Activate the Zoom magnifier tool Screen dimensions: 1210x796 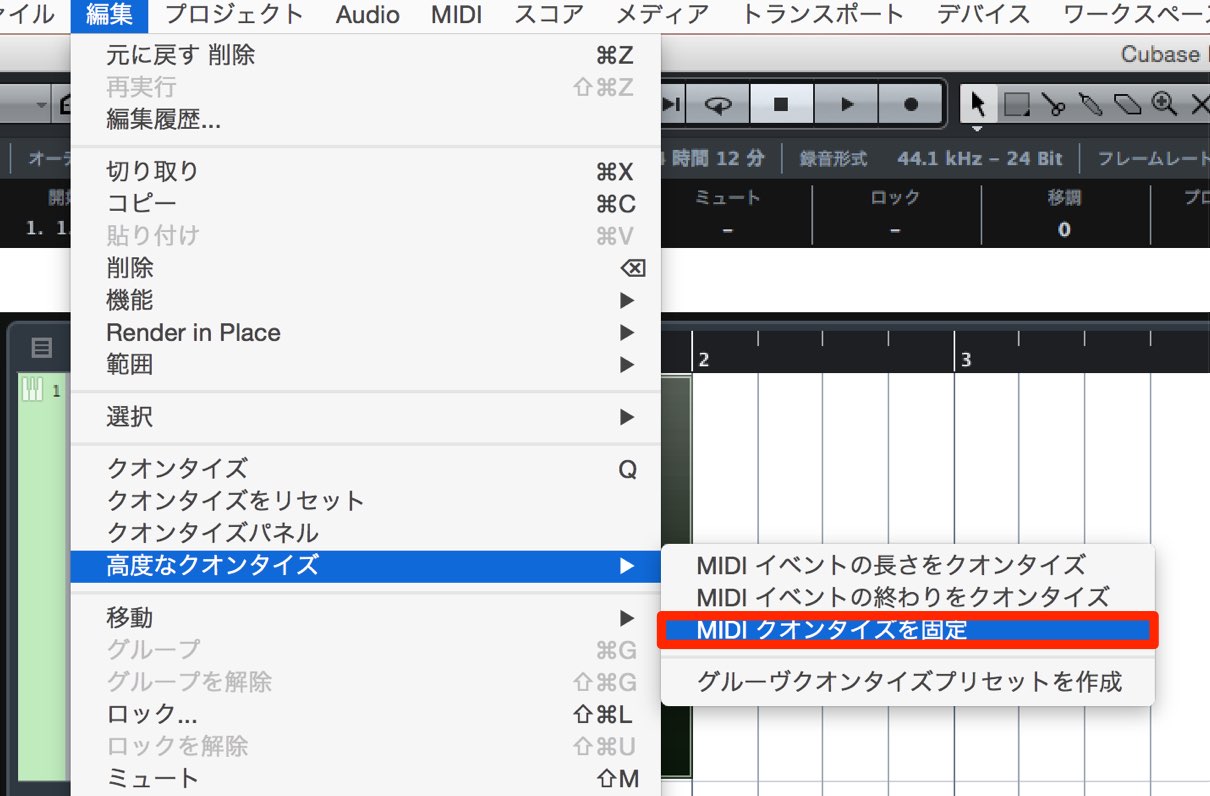(x=1164, y=104)
